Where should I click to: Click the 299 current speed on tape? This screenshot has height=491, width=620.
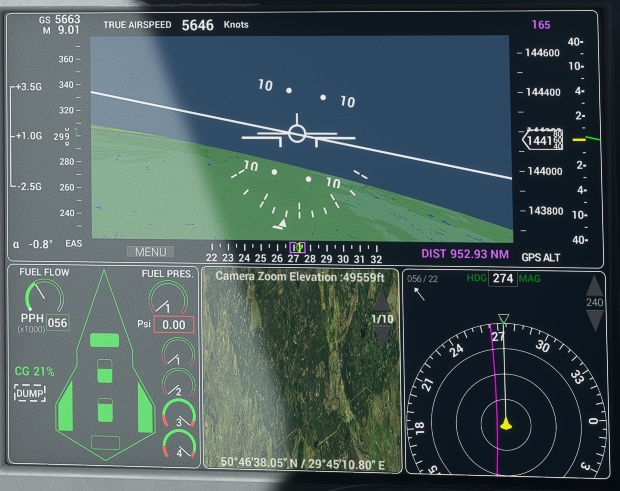pyautogui.click(x=61, y=136)
